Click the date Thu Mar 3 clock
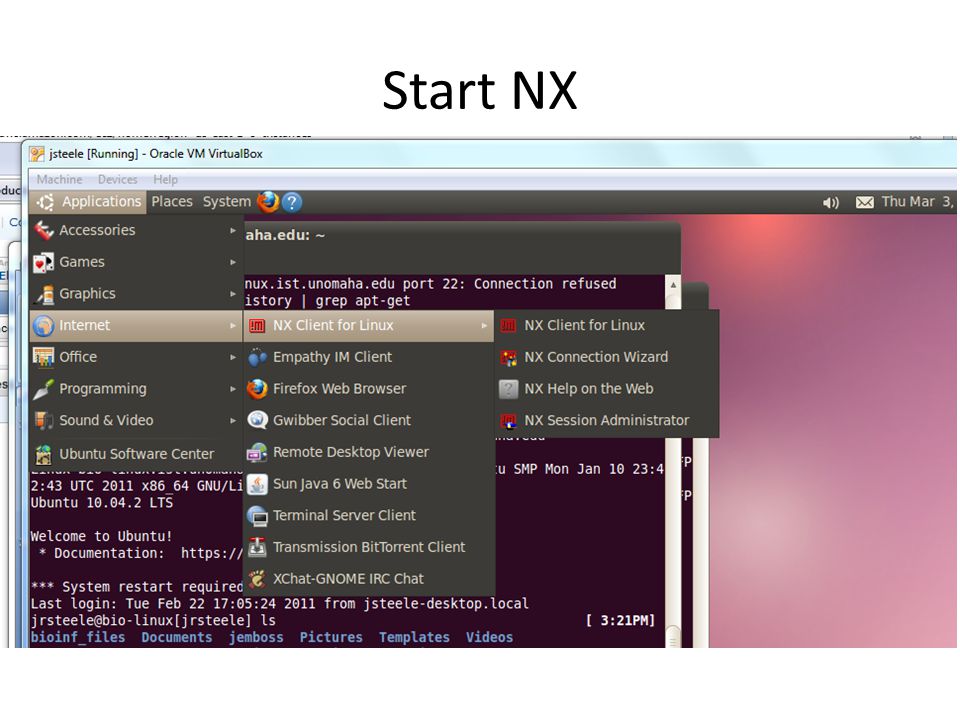The width and height of the screenshot is (960, 720). click(917, 202)
